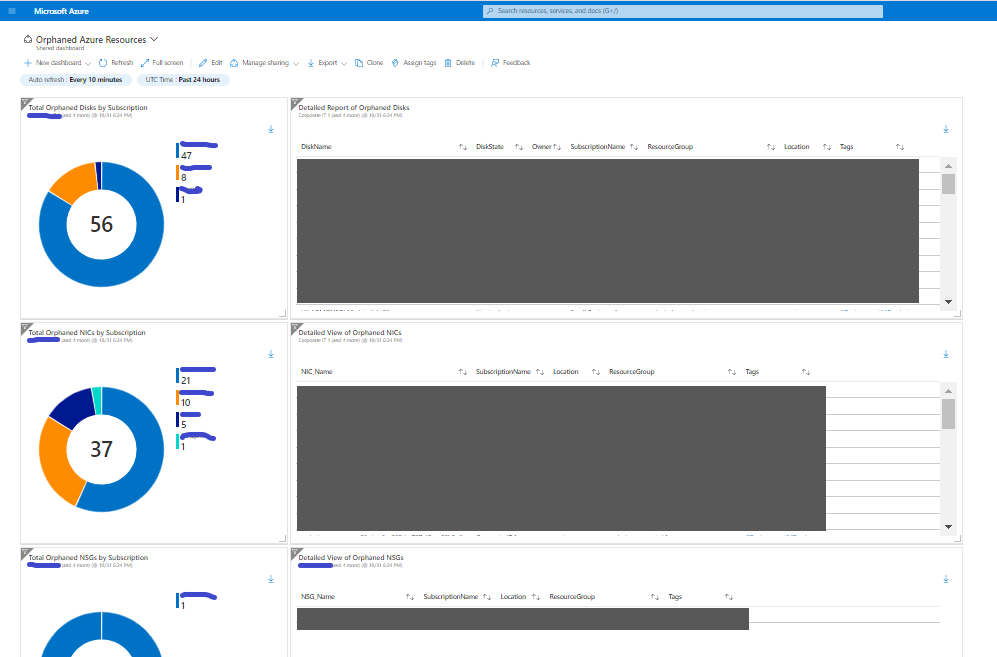
Task: Download Total Orphaned Disks tile data
Action: pos(271,129)
